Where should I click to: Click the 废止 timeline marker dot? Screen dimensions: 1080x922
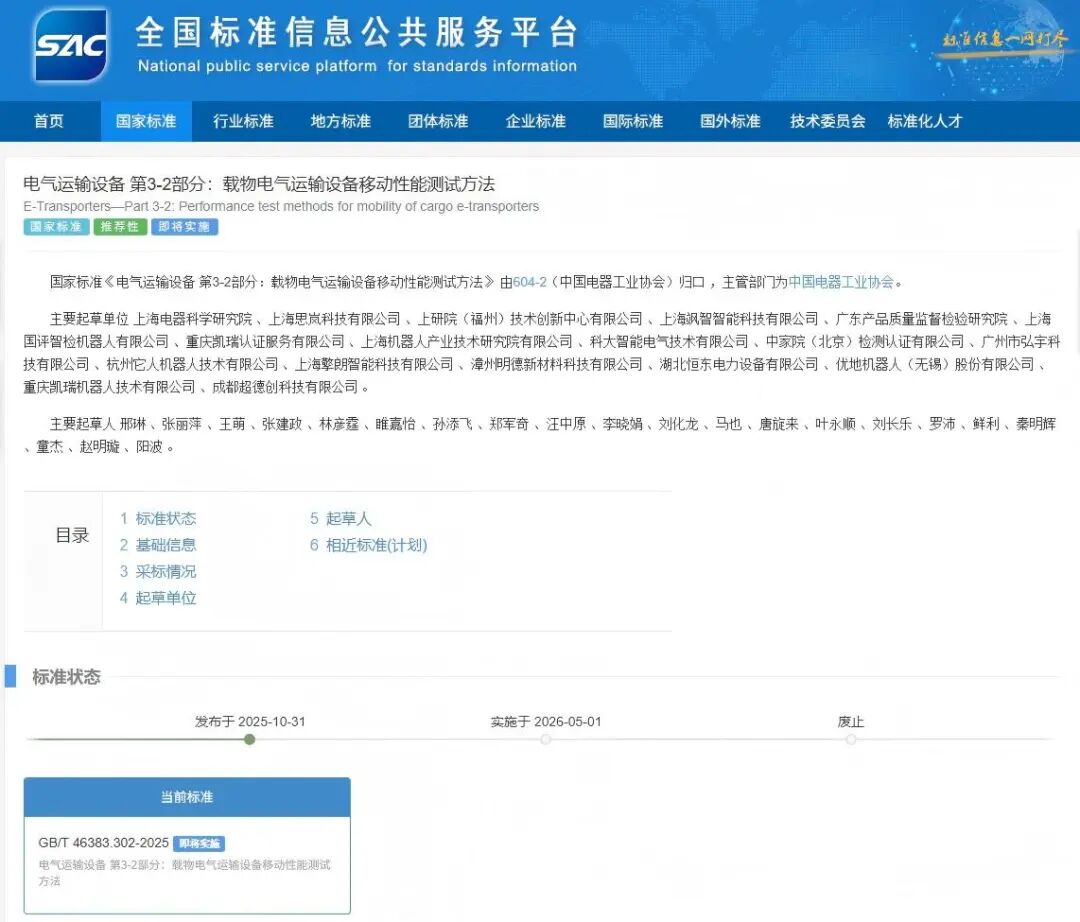coord(850,740)
